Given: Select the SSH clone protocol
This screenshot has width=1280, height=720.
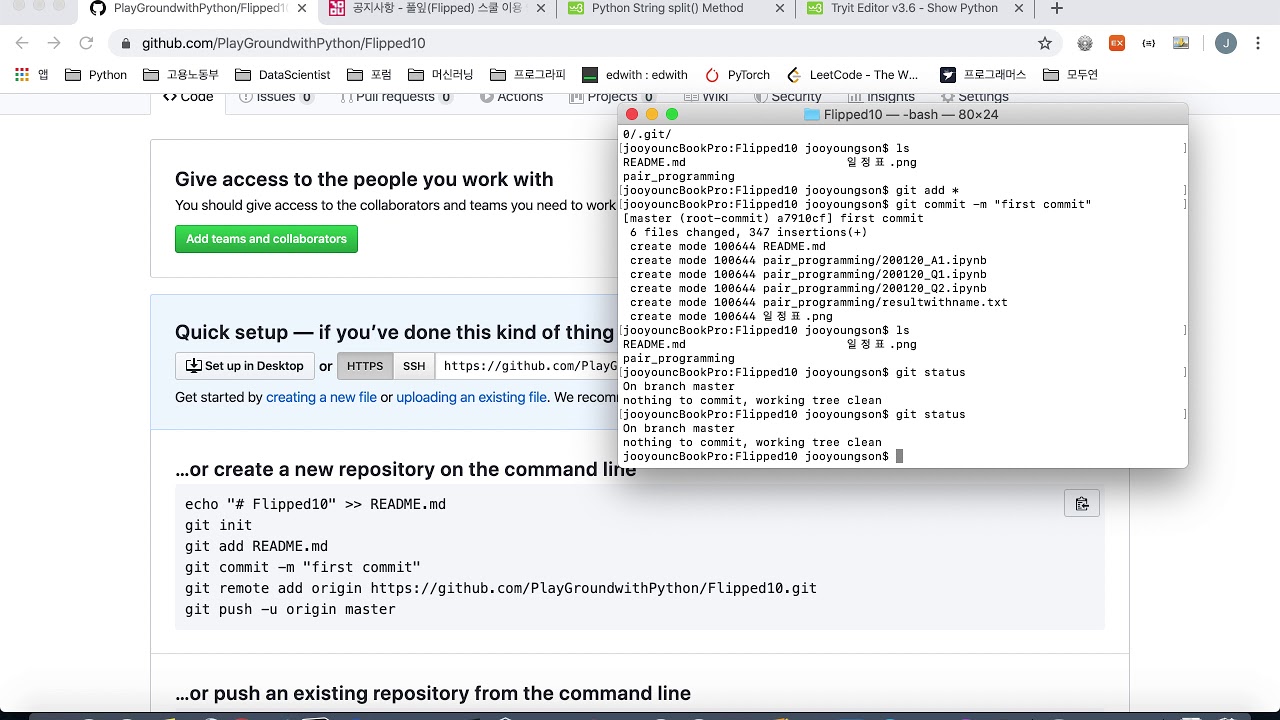Looking at the screenshot, I should pyautogui.click(x=414, y=366).
